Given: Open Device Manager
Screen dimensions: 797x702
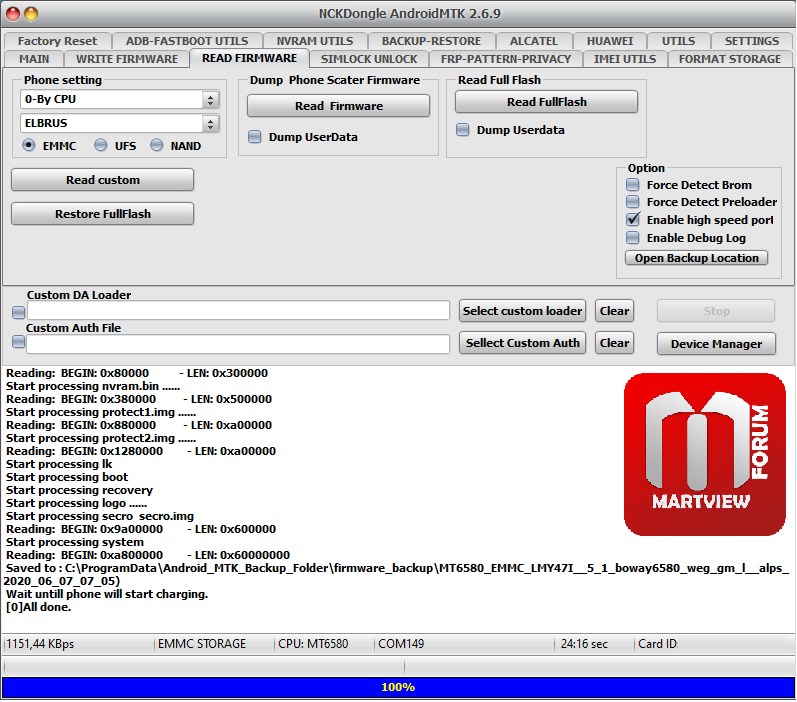Looking at the screenshot, I should (716, 344).
